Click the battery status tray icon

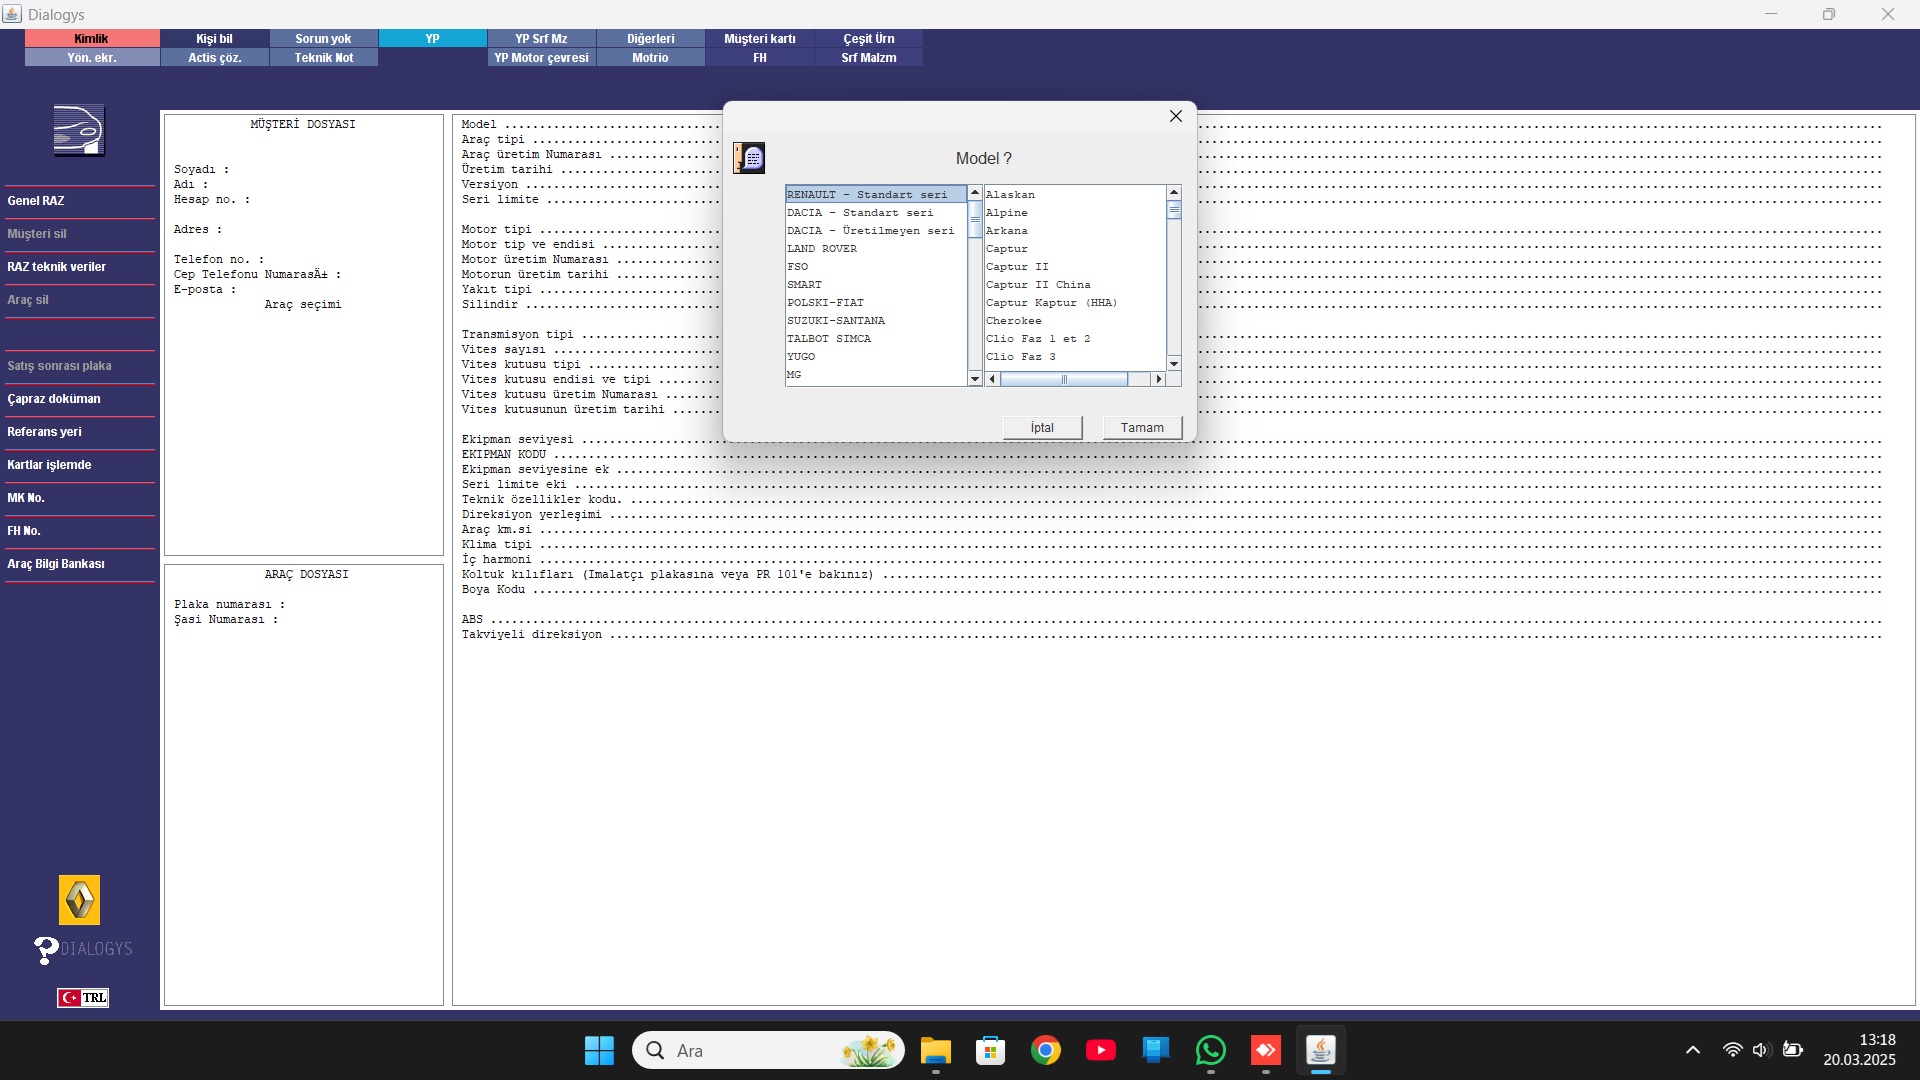coord(1793,1050)
